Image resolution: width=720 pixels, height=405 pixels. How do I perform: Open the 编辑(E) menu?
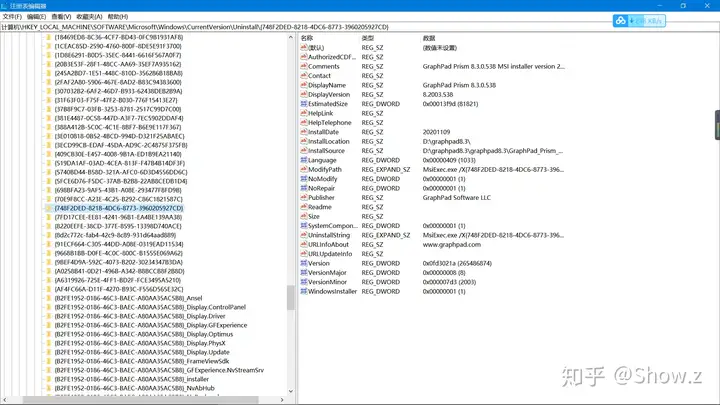coord(36,17)
